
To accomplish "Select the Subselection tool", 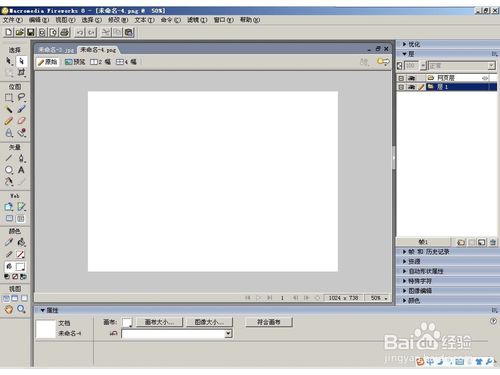I will tap(21, 61).
